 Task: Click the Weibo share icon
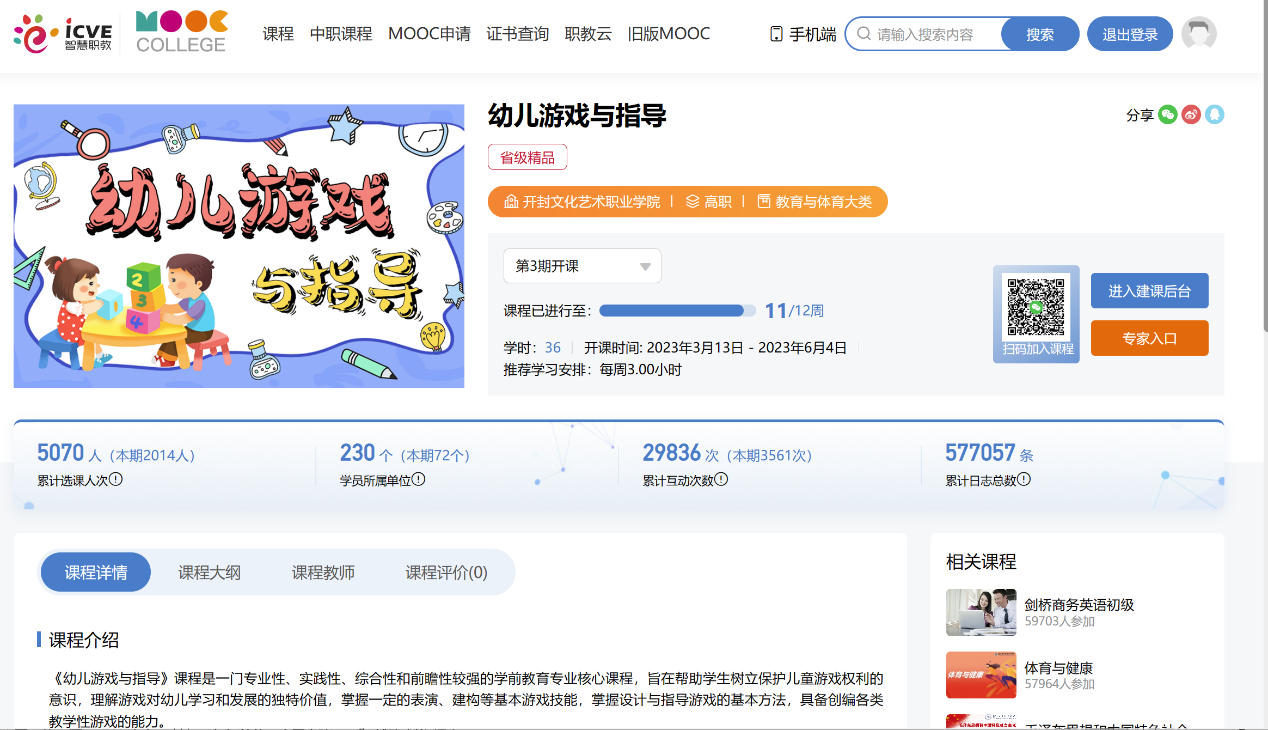pos(1191,115)
